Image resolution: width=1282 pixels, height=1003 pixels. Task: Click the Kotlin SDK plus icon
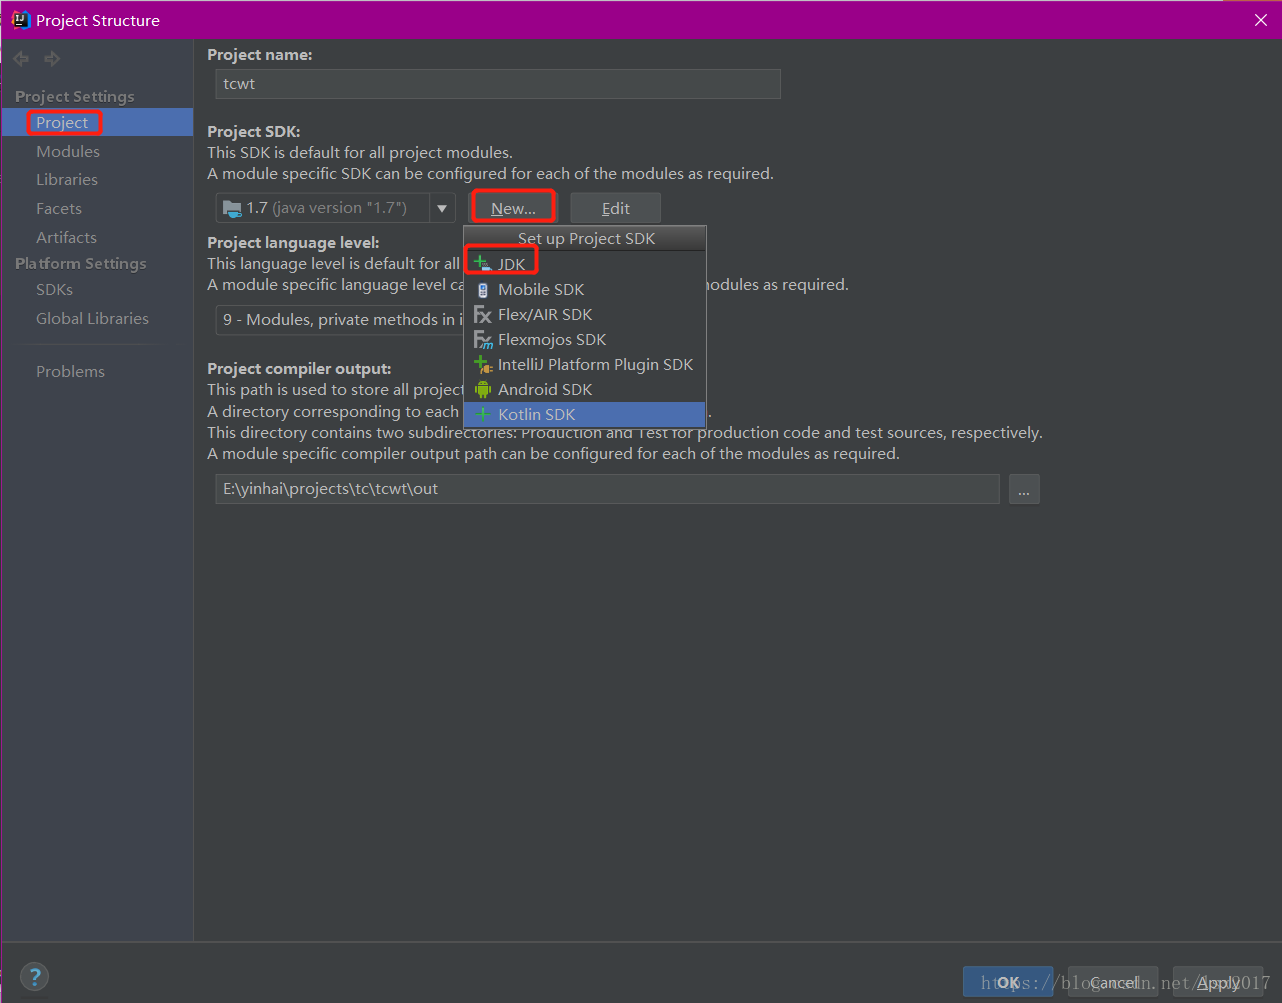483,414
